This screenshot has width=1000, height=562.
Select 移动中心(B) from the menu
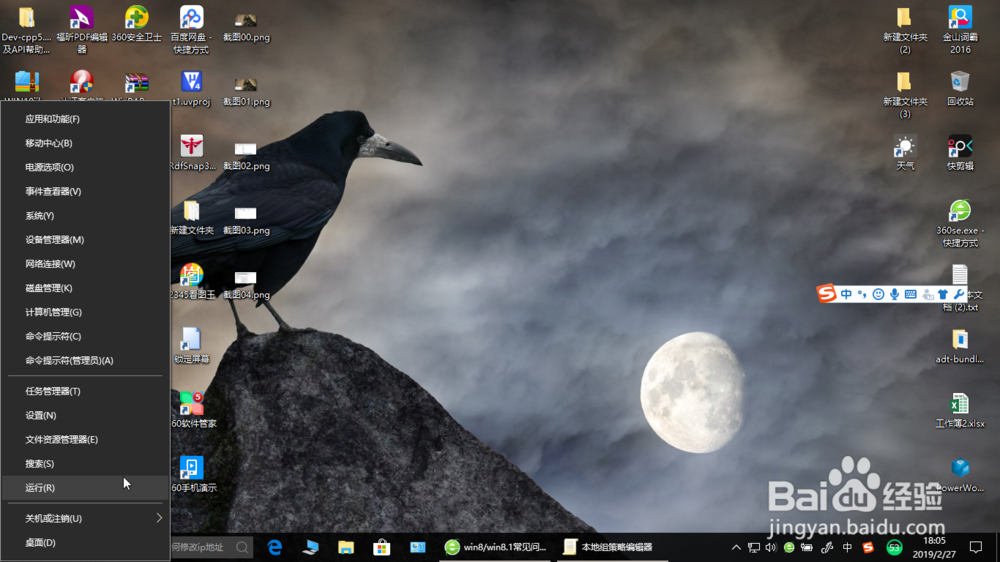tap(85, 143)
